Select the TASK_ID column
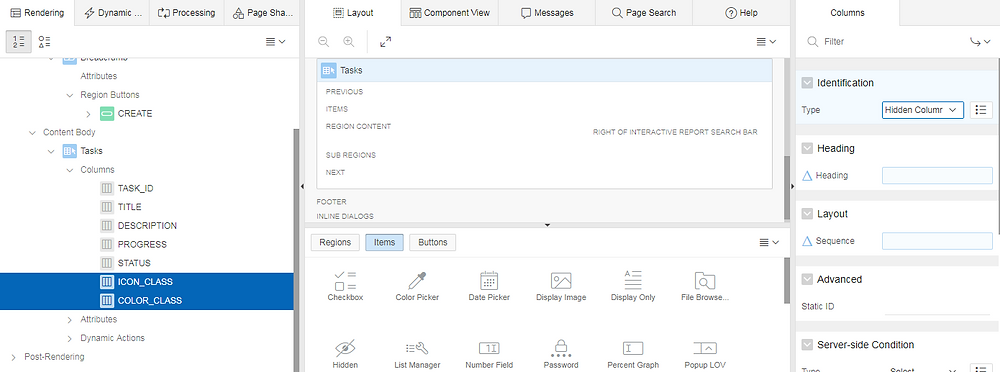Viewport: 1000px width, 372px height. (x=135, y=188)
